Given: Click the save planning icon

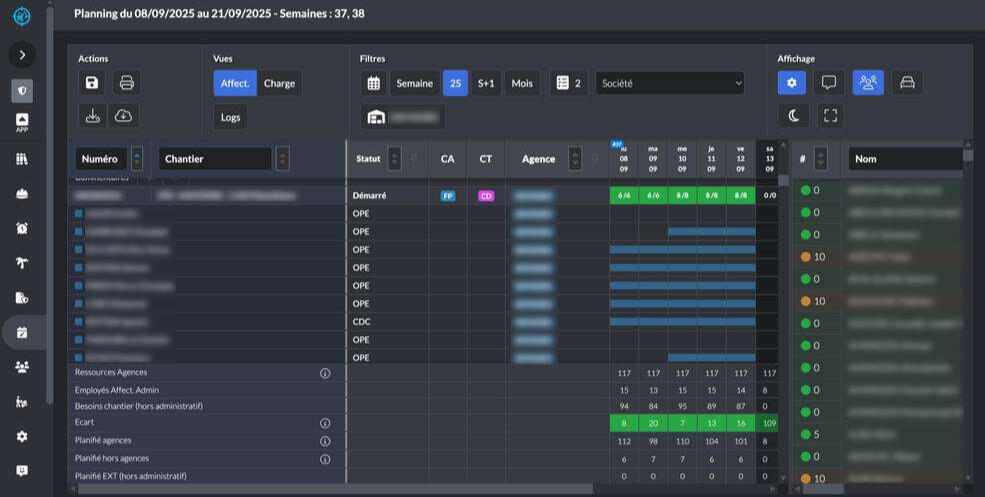Looking at the screenshot, I should coord(92,83).
